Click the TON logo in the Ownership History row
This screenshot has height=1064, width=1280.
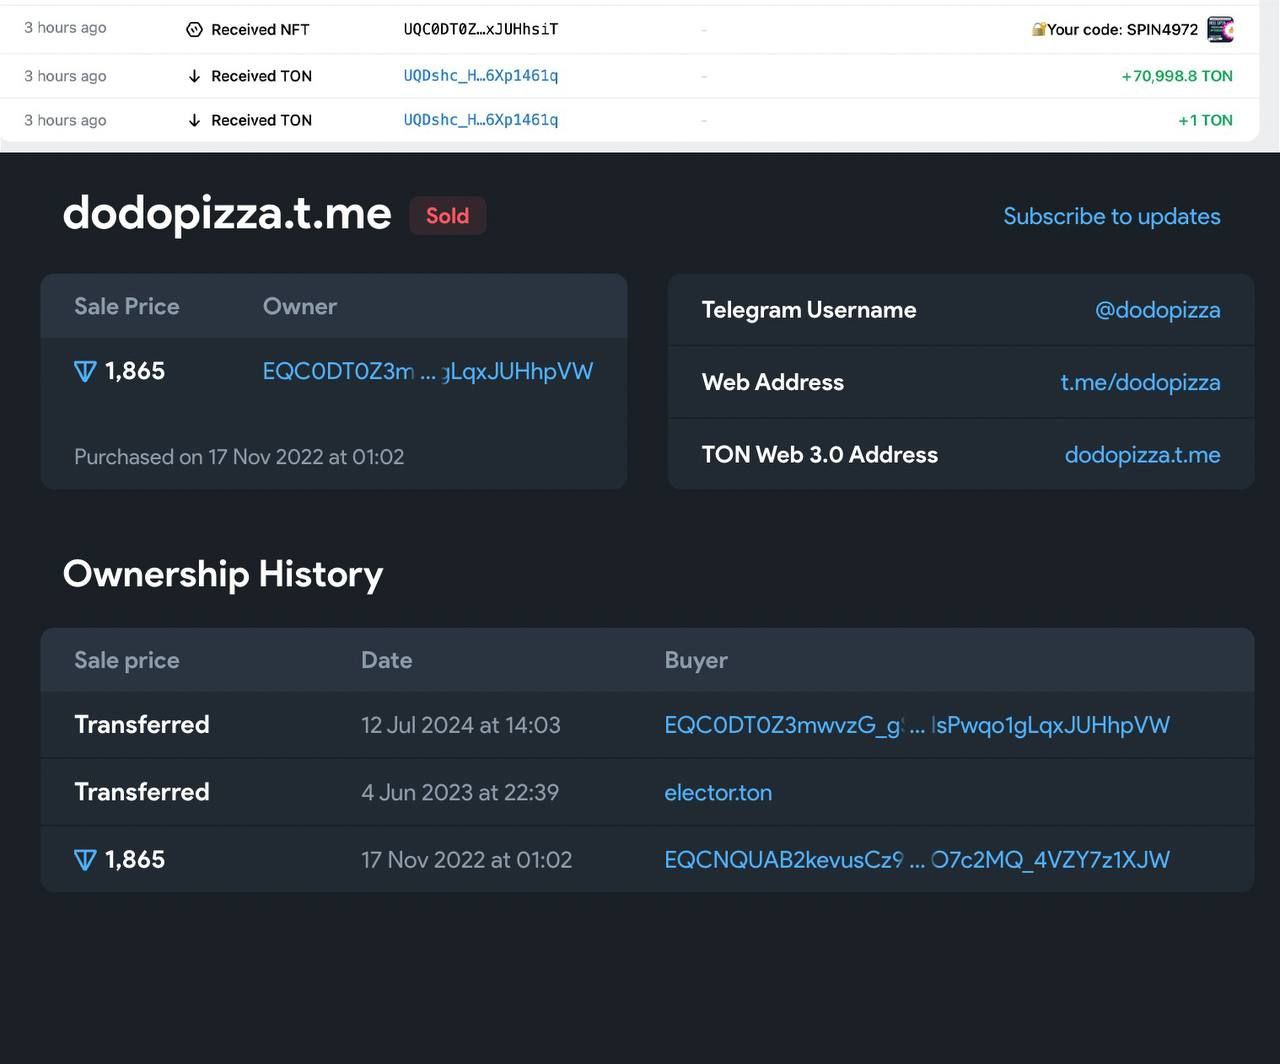point(85,860)
